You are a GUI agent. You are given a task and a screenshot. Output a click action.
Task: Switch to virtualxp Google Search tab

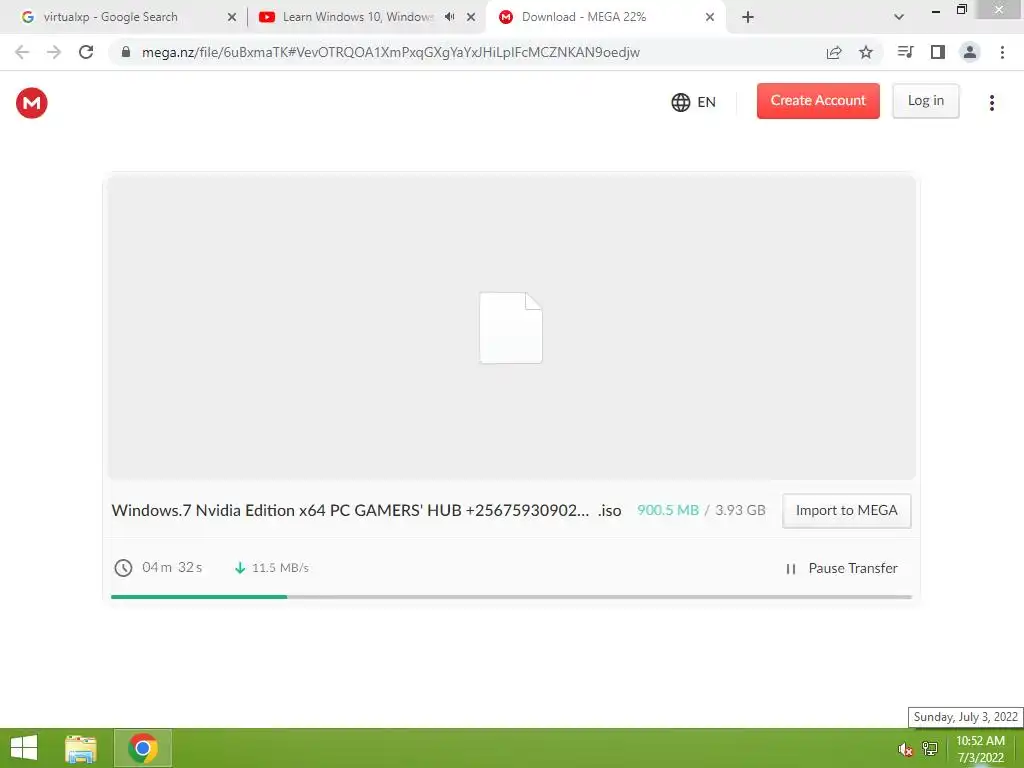click(x=110, y=17)
